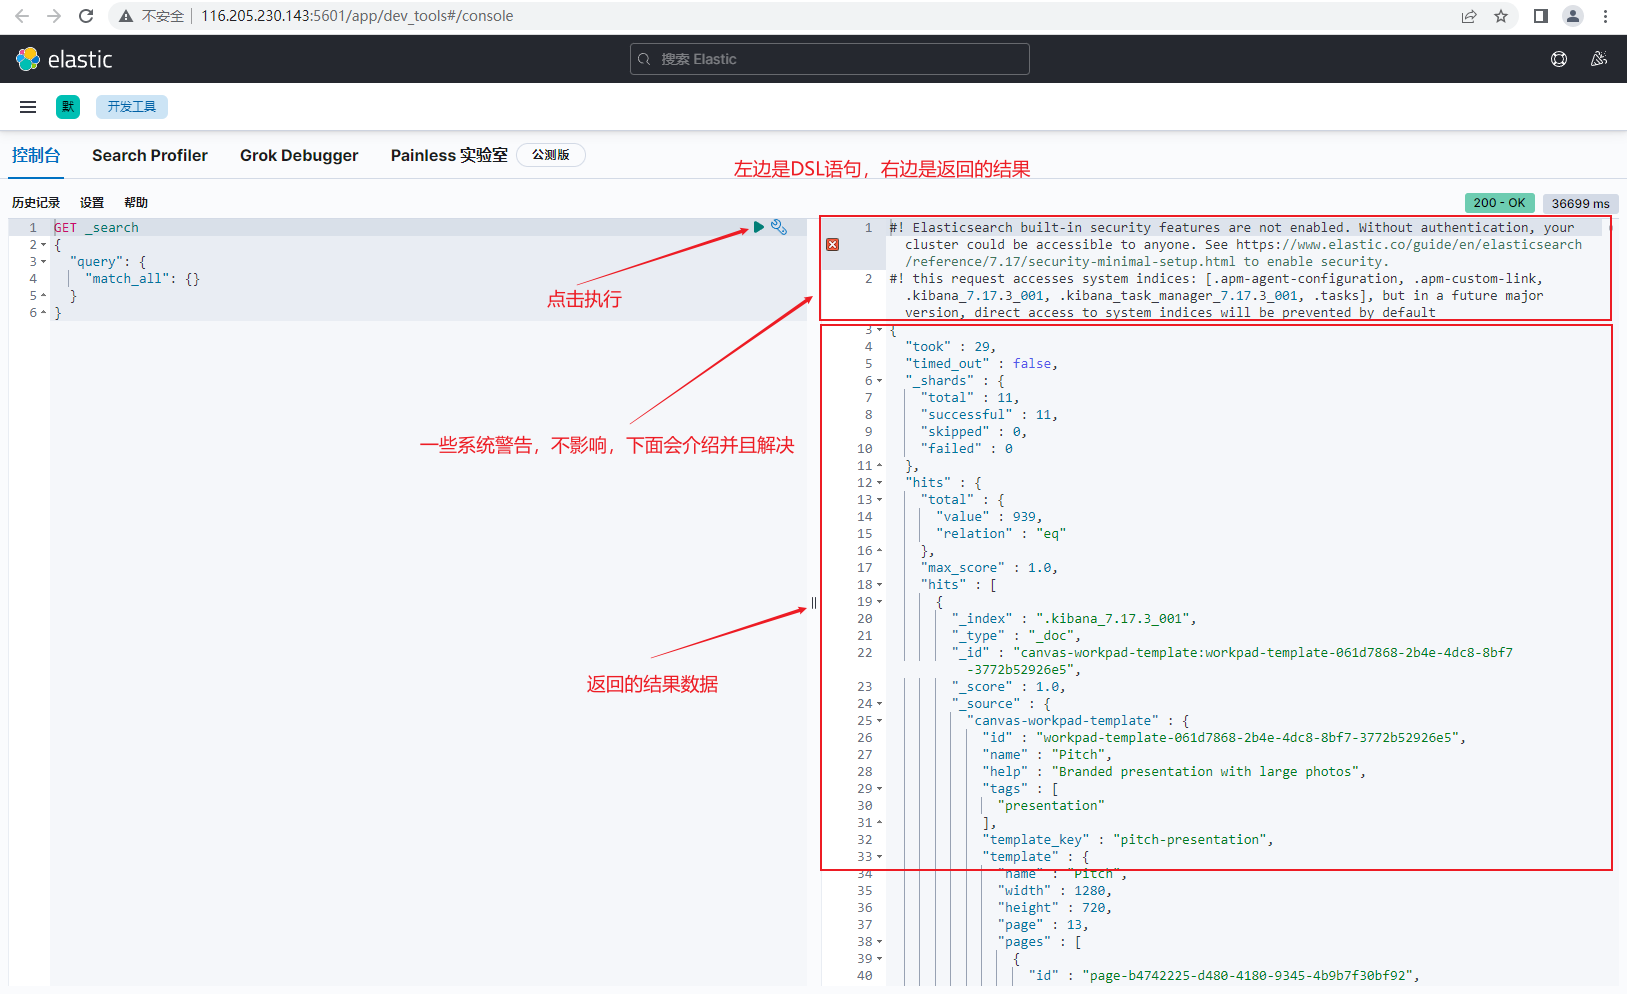This screenshot has width=1627, height=994.
Task: Bookmark this page with the star icon
Action: tap(1501, 16)
